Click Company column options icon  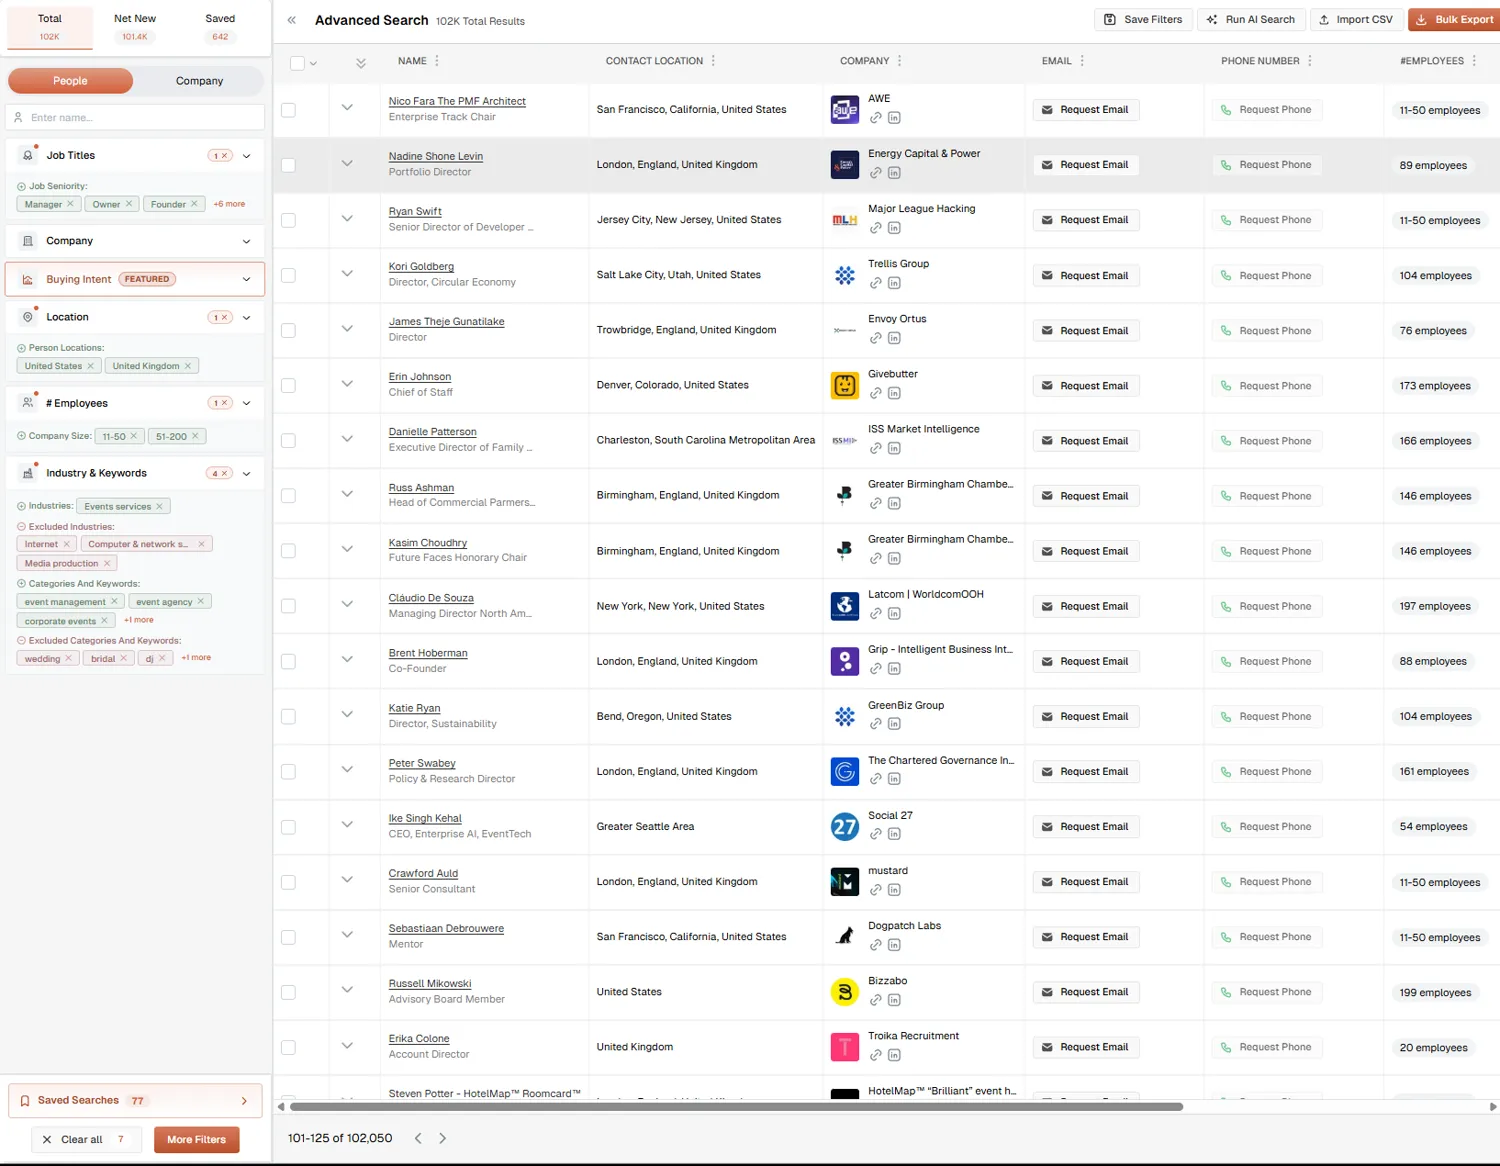pyautogui.click(x=899, y=61)
